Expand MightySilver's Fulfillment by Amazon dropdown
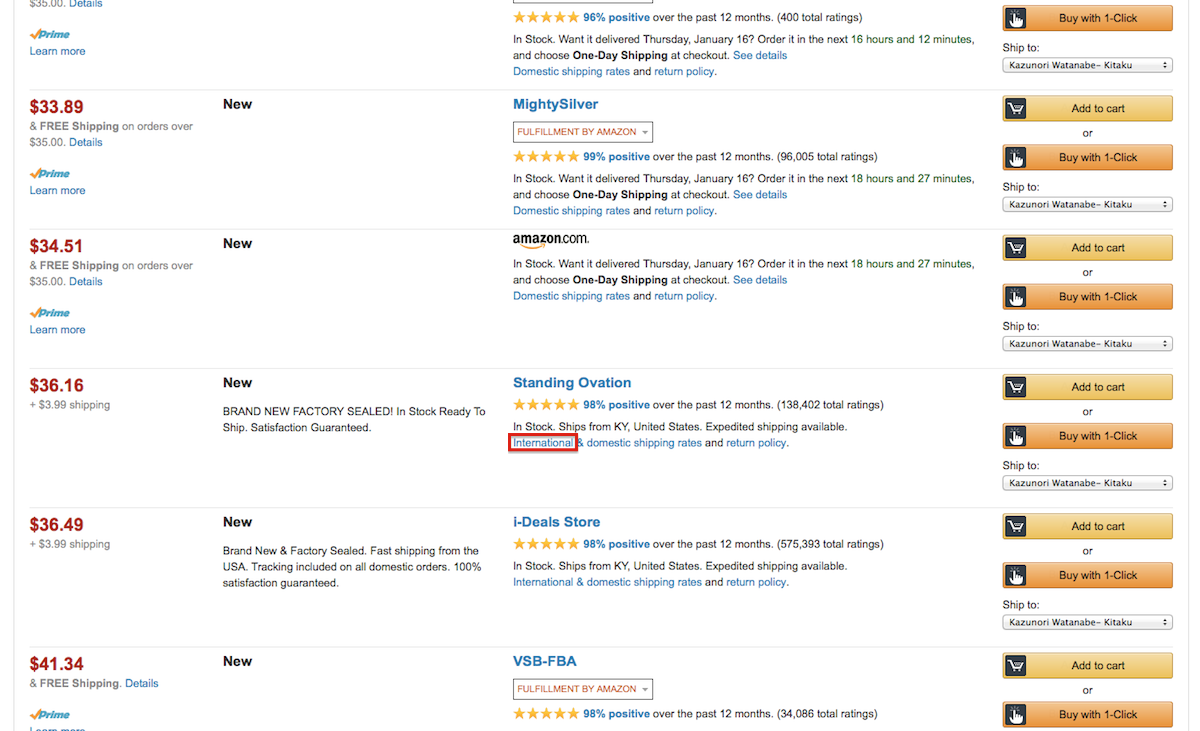 tap(583, 132)
